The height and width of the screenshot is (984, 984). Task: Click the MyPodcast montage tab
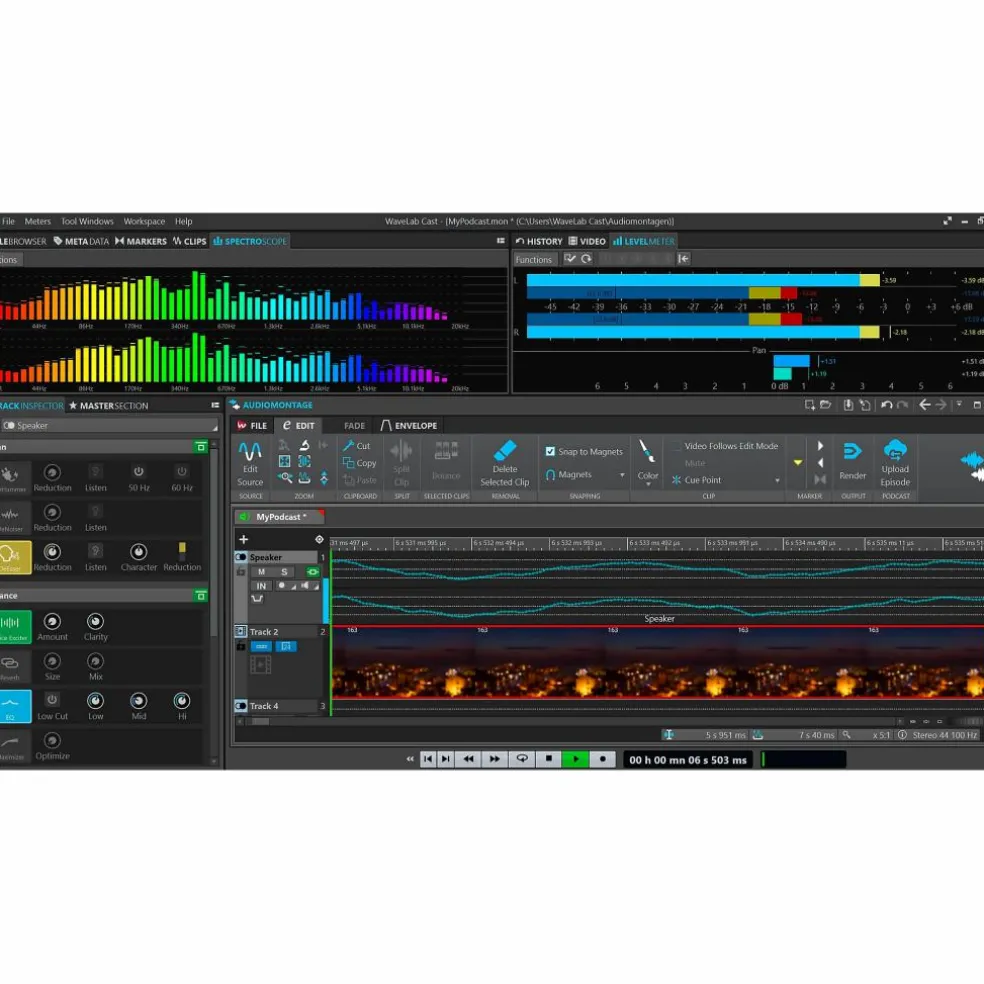tap(280, 517)
